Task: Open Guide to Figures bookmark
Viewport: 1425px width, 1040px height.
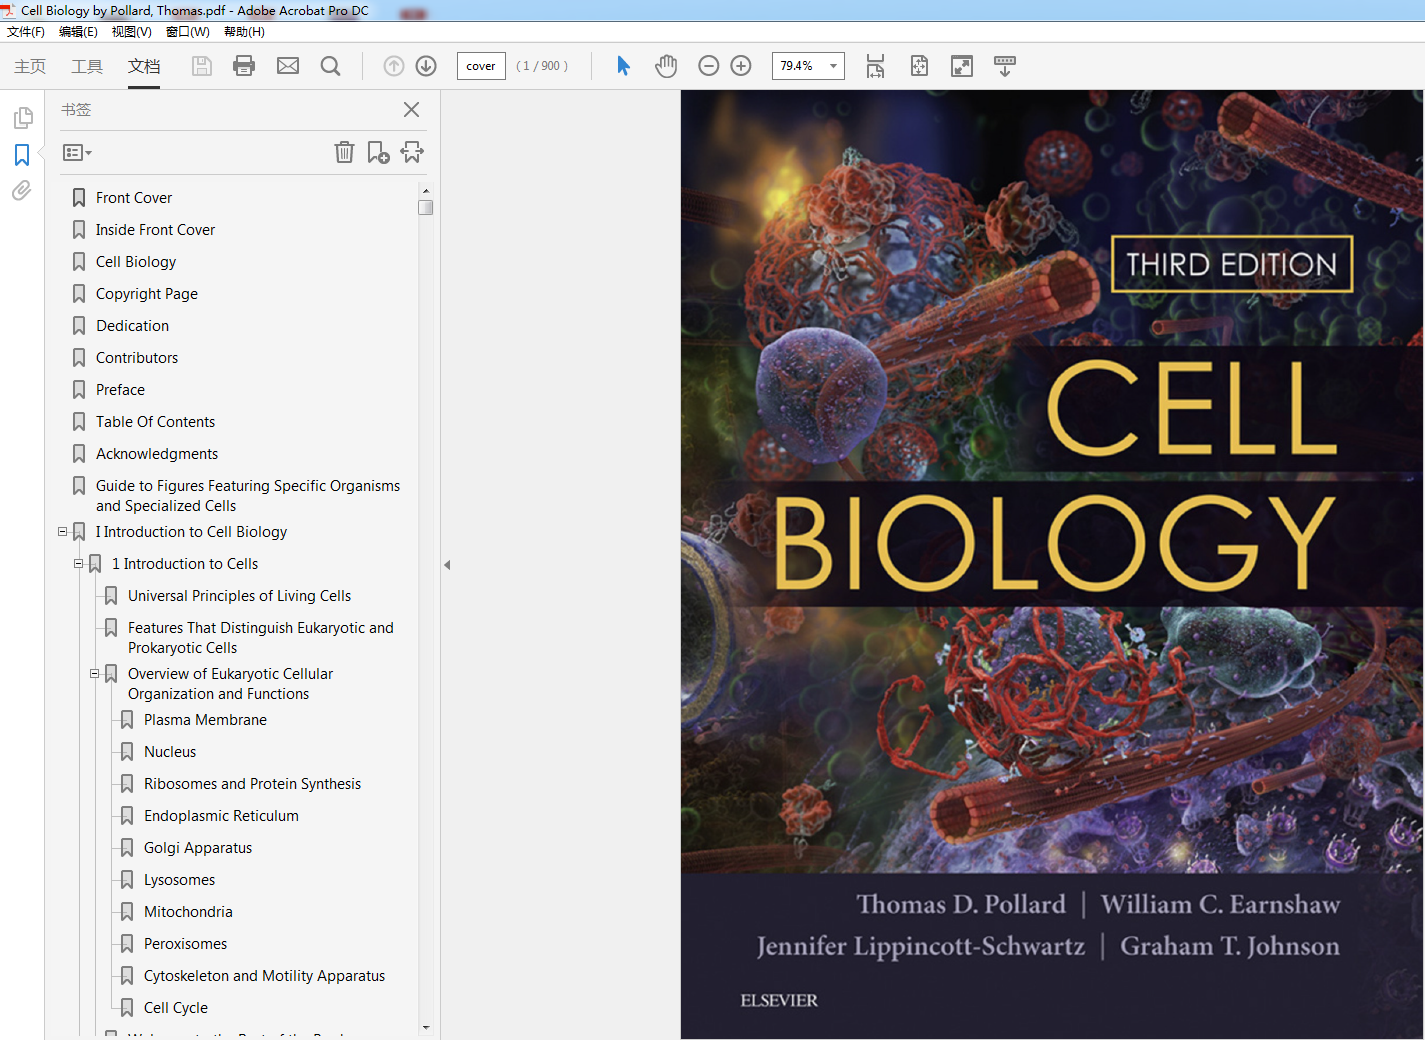Action: 248,496
